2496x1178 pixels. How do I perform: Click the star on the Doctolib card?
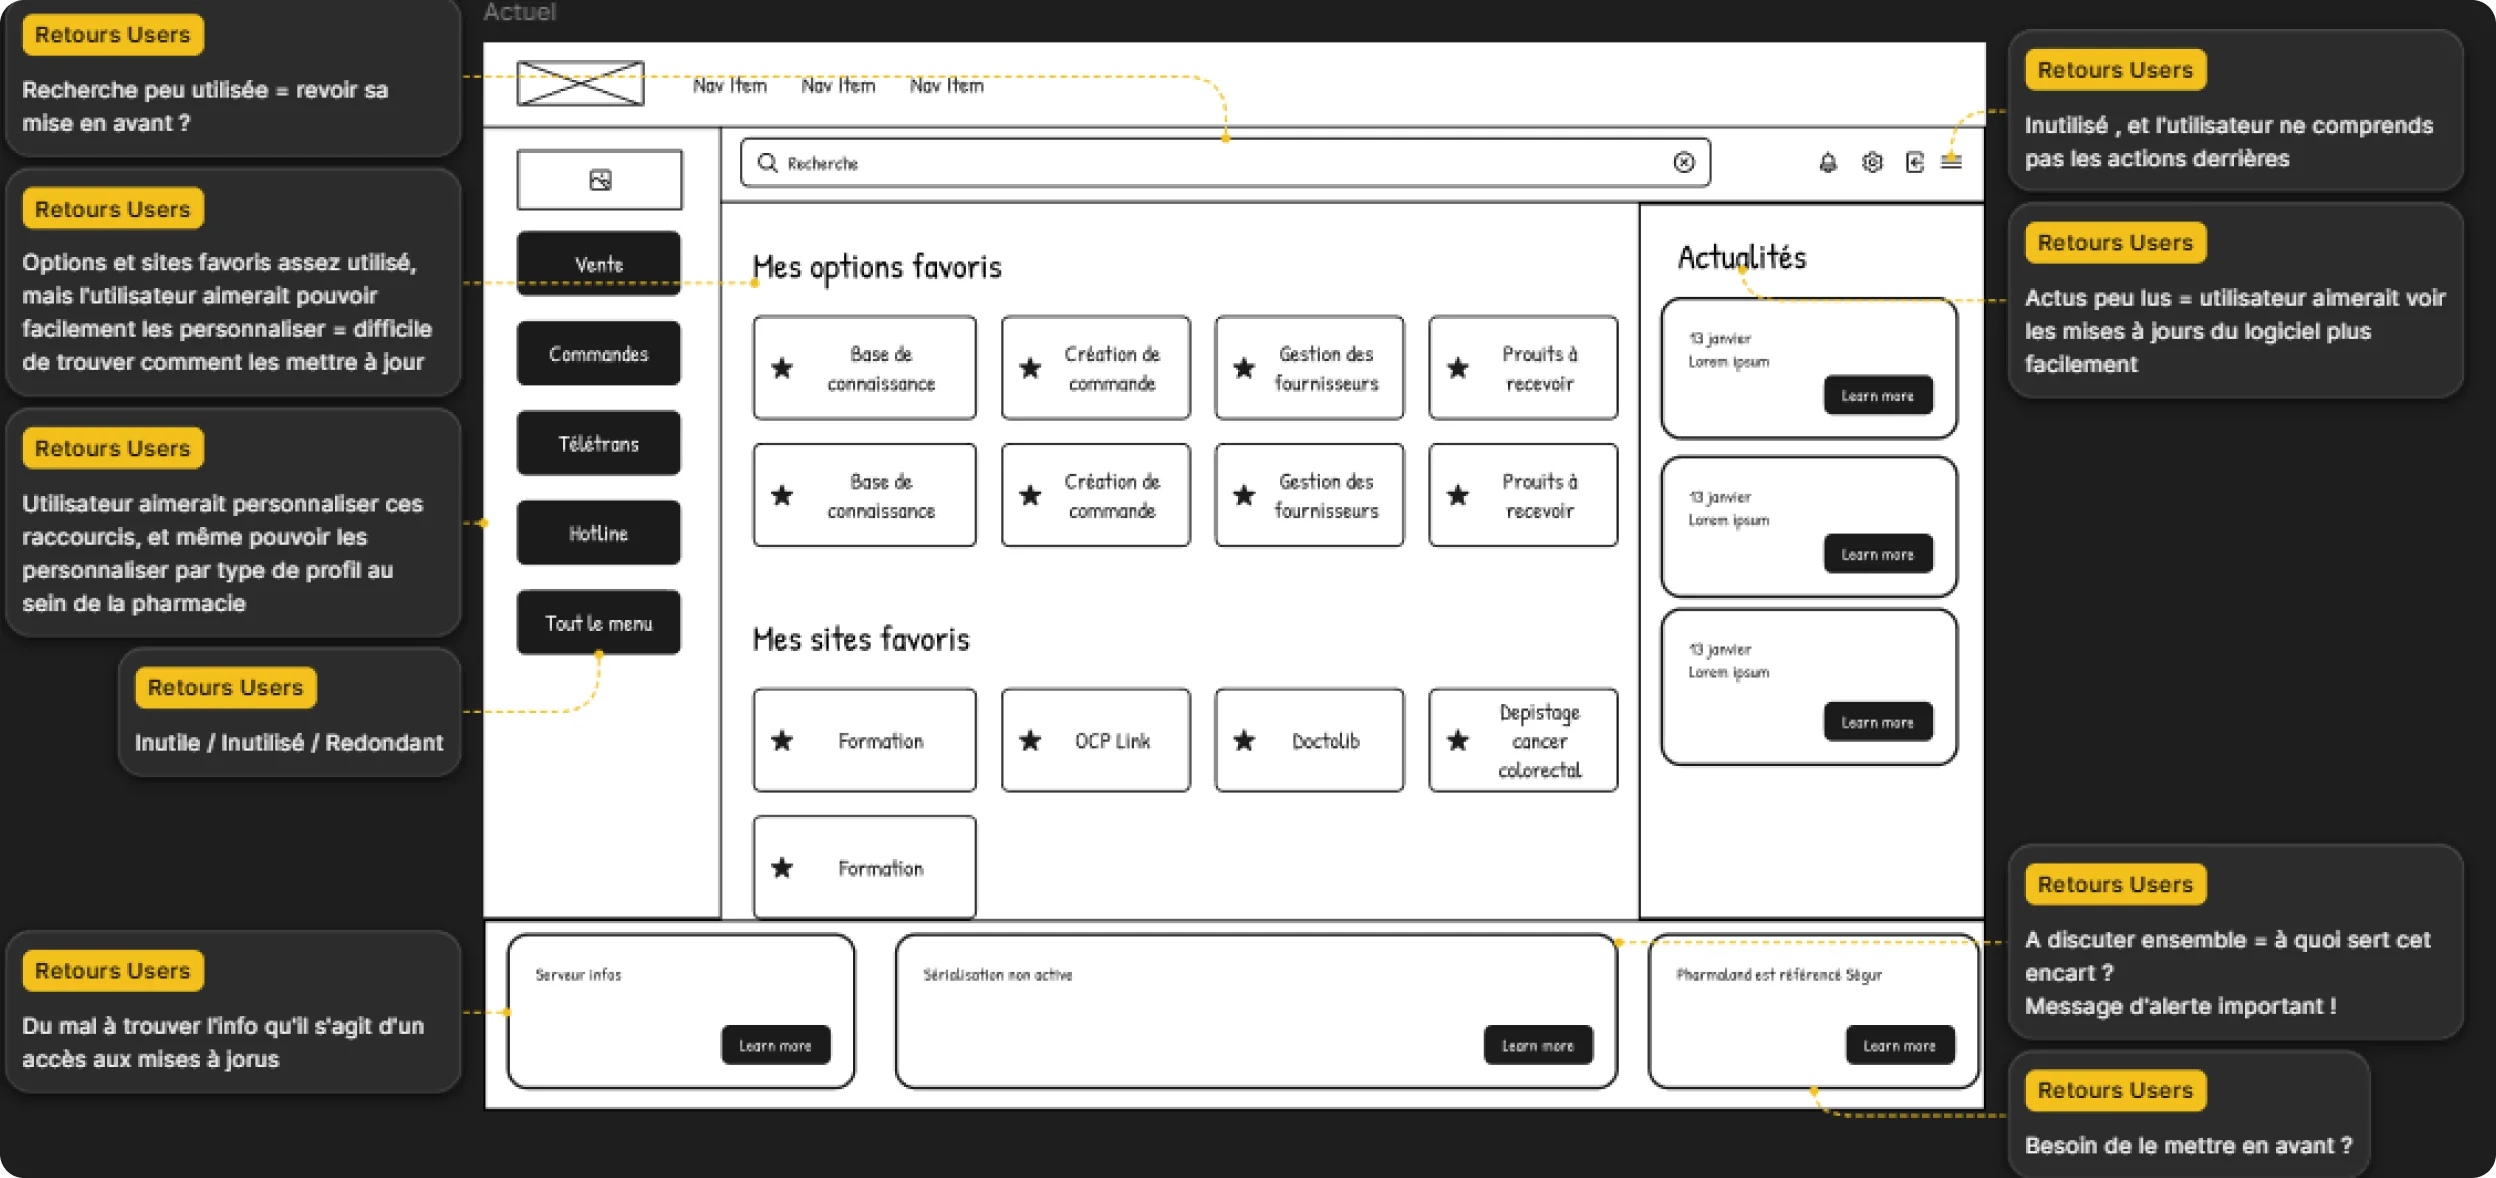pyautogui.click(x=1244, y=740)
